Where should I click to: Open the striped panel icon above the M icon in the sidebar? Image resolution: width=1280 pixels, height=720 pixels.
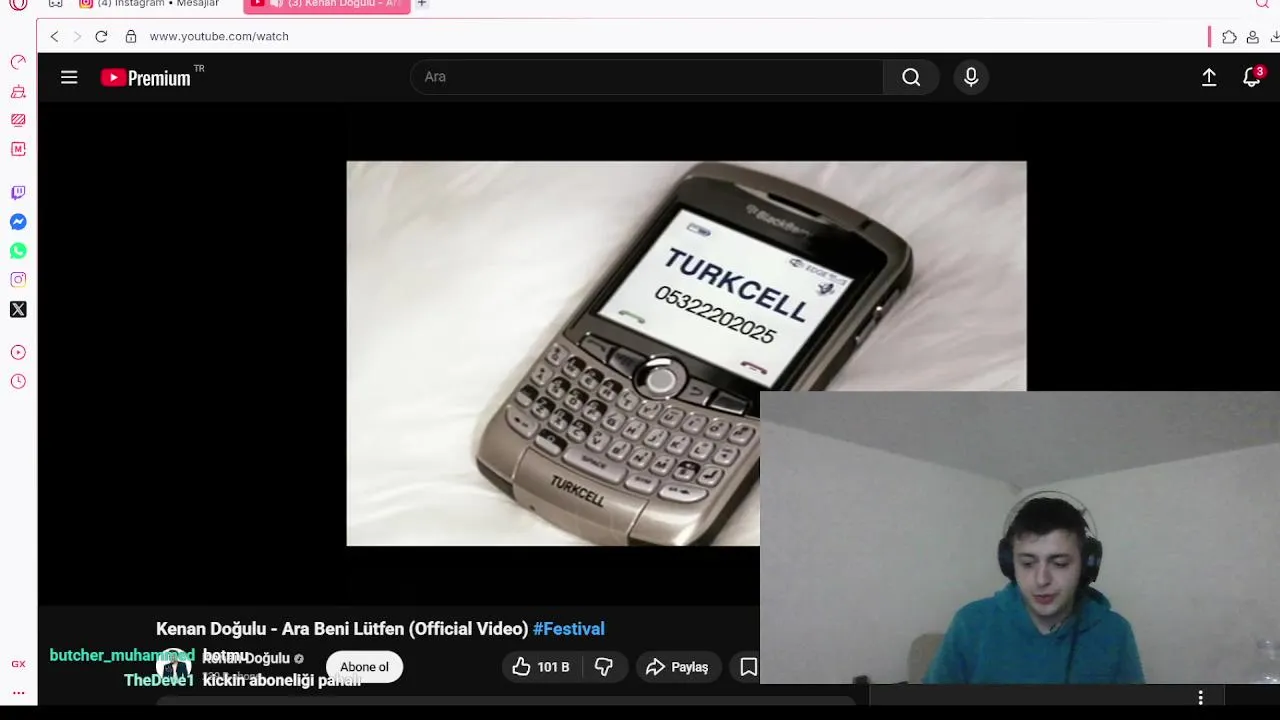click(x=18, y=120)
